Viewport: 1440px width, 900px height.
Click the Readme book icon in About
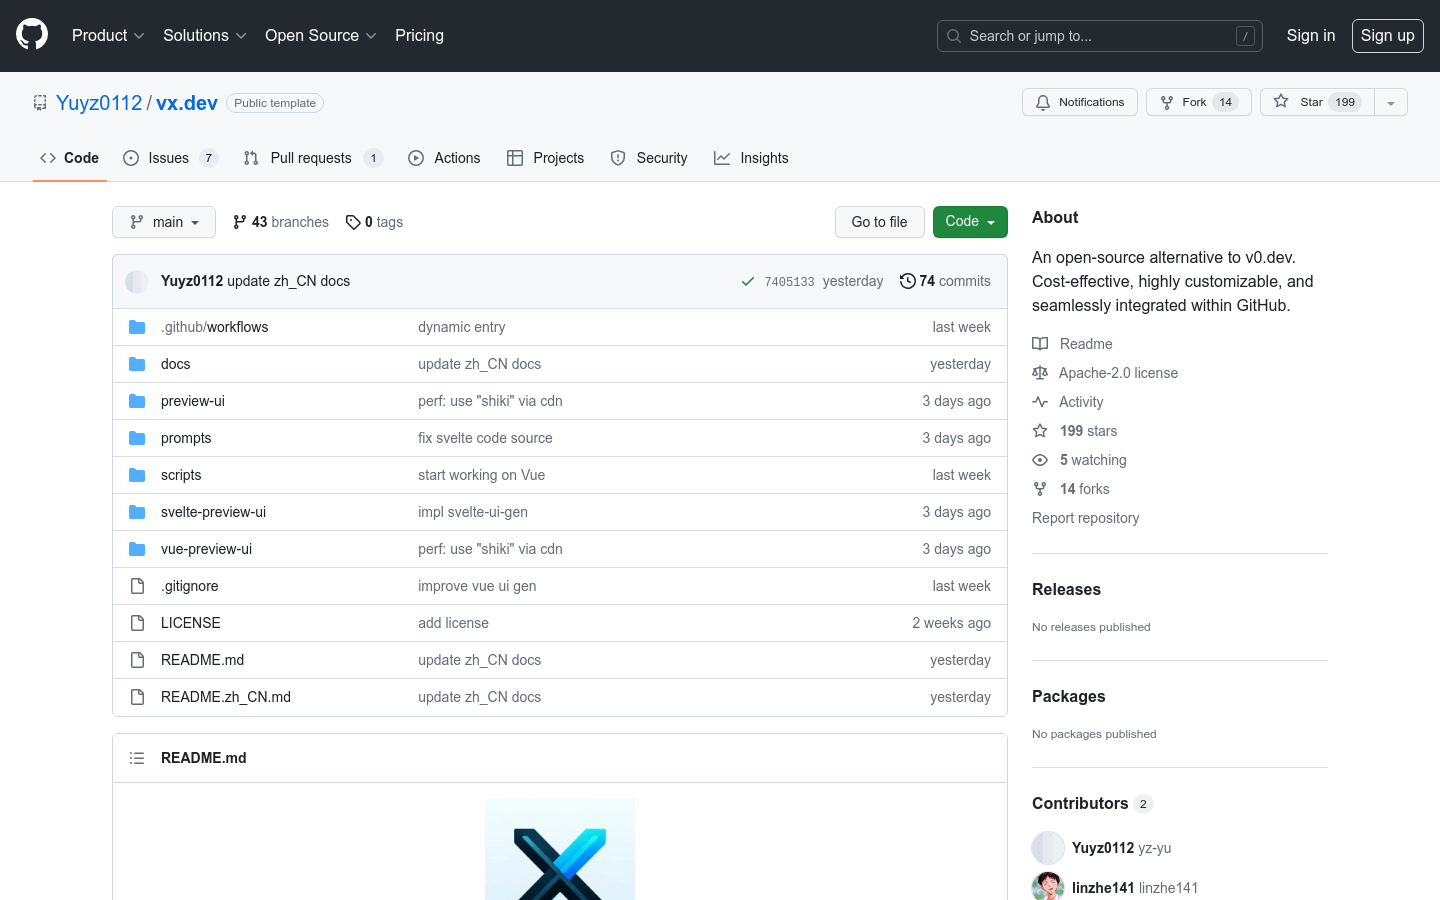1040,344
